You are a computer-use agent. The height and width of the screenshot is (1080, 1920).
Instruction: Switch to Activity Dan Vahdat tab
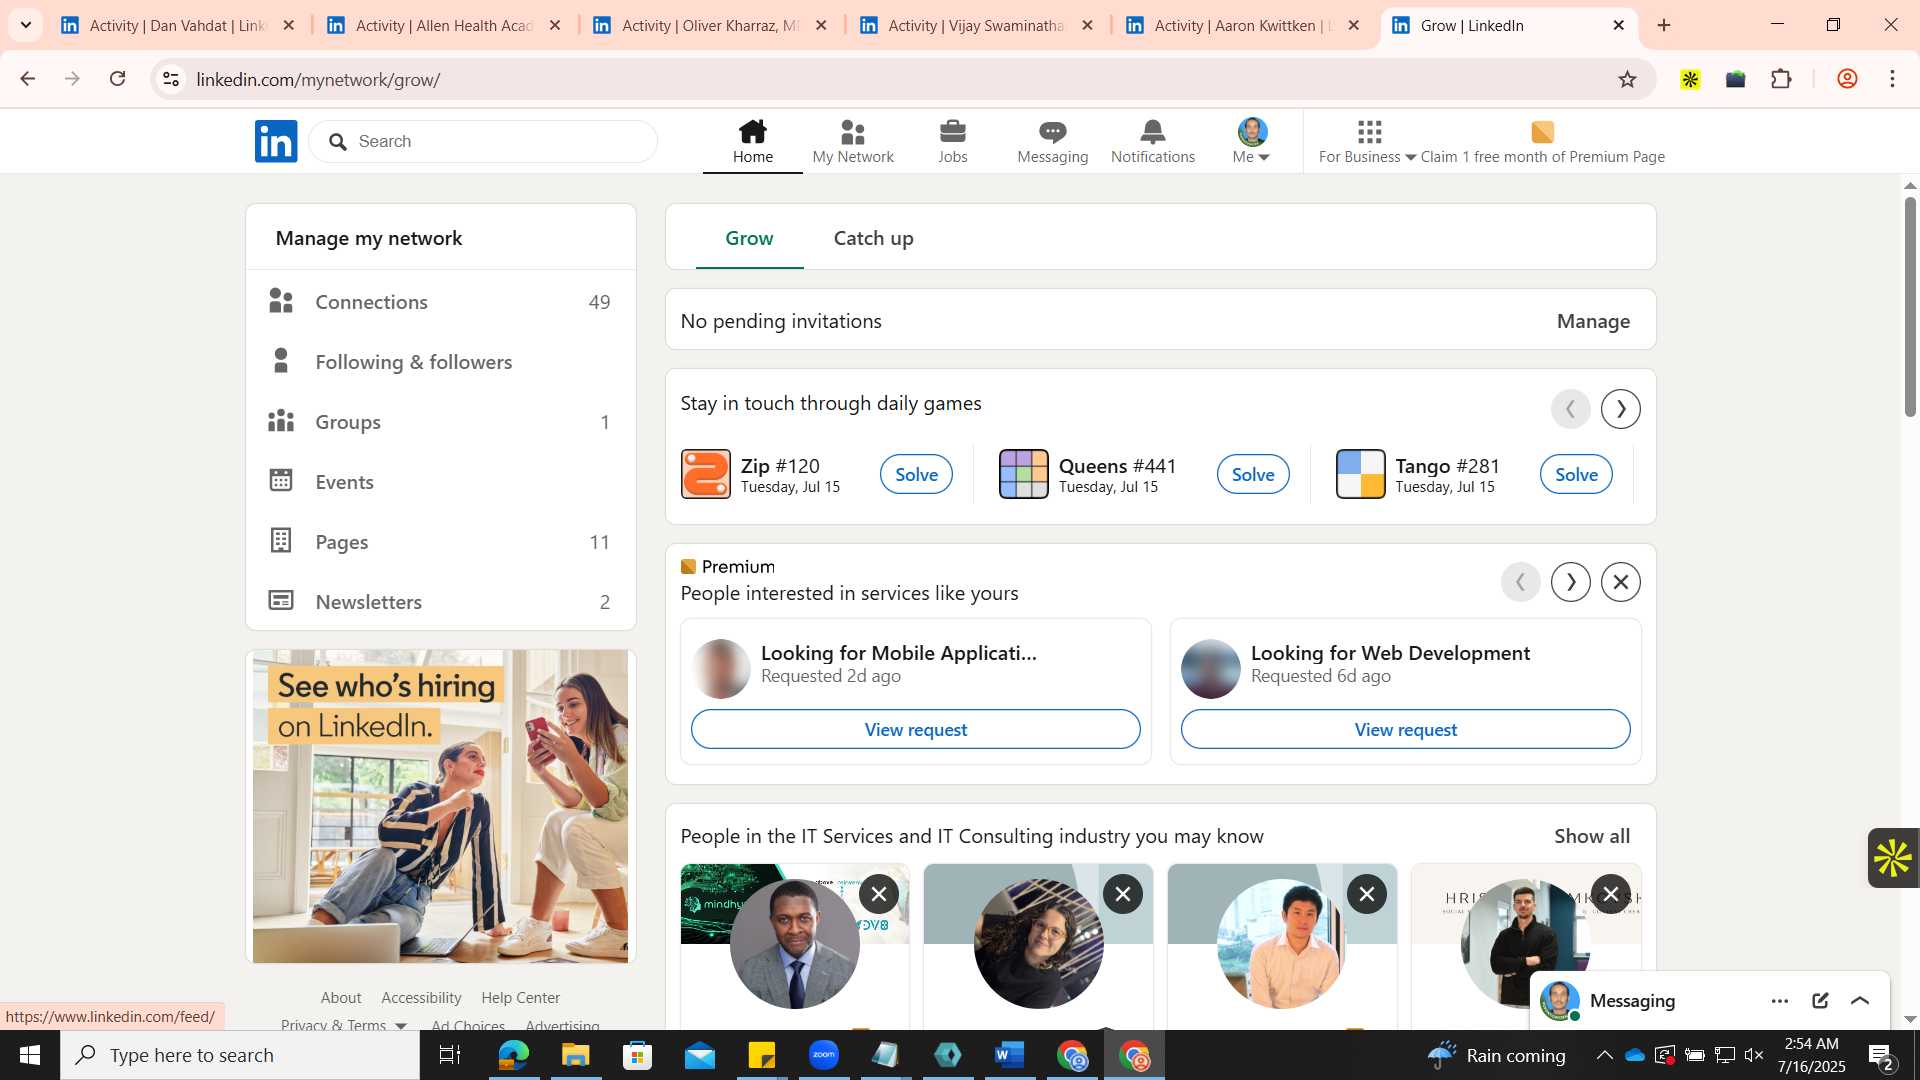coord(177,25)
